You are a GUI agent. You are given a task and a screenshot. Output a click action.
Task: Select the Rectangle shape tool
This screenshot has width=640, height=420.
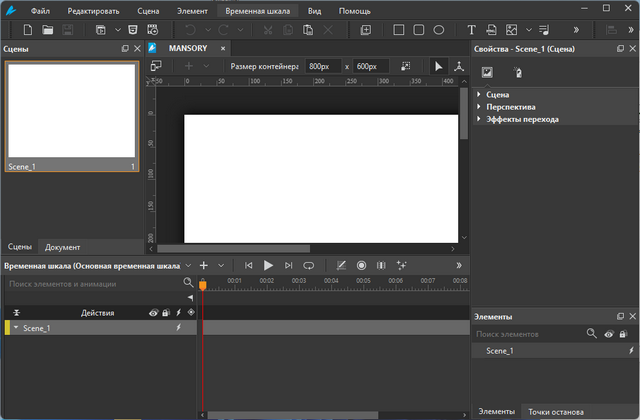pos(398,30)
